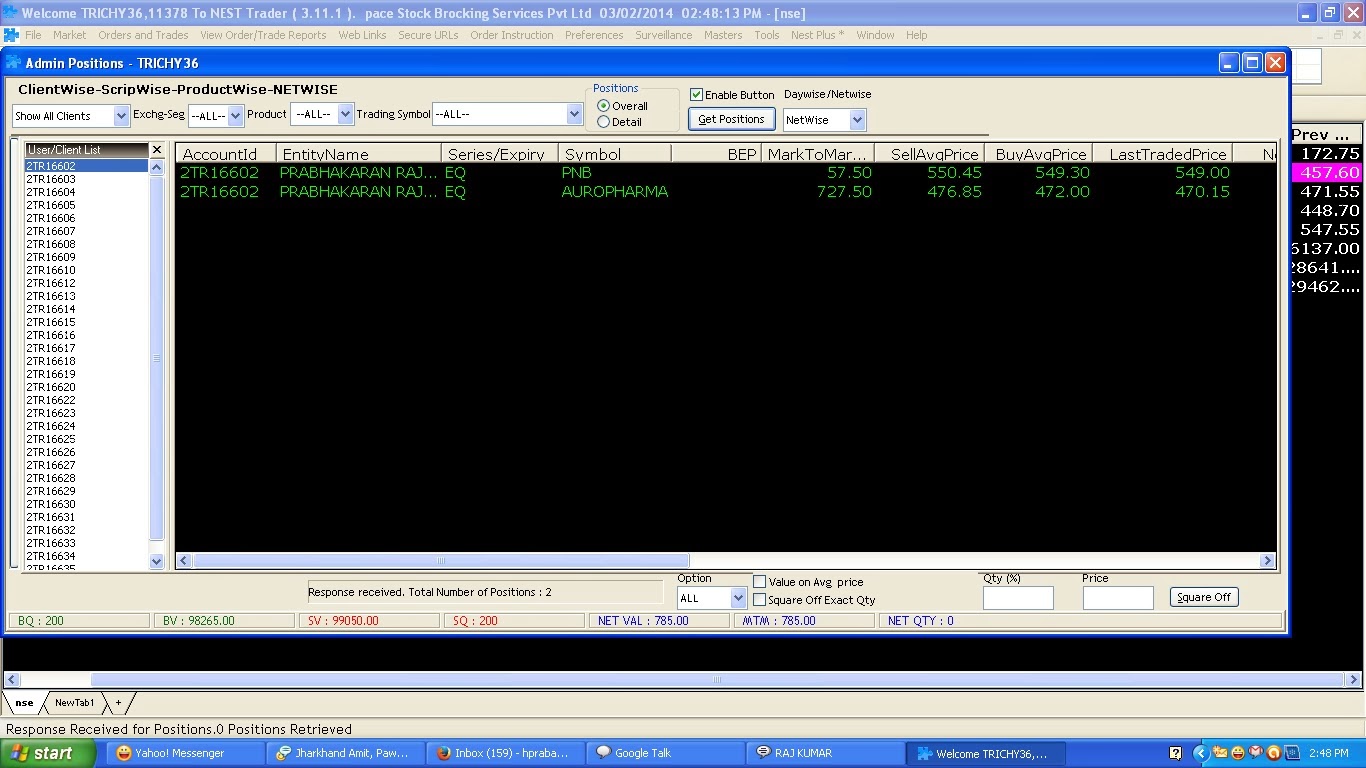1366x768 pixels.
Task: Click the Admin Positions window title icon
Action: pos(14,62)
